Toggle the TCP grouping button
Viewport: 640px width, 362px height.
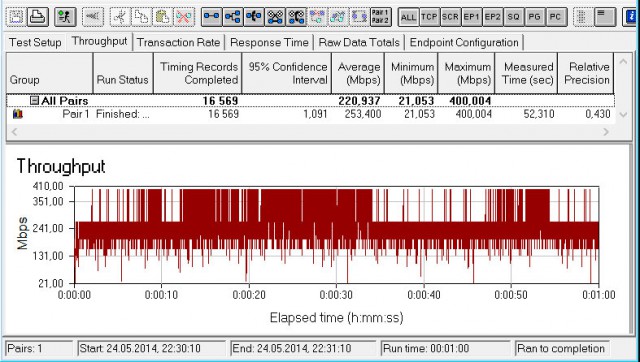[429, 17]
